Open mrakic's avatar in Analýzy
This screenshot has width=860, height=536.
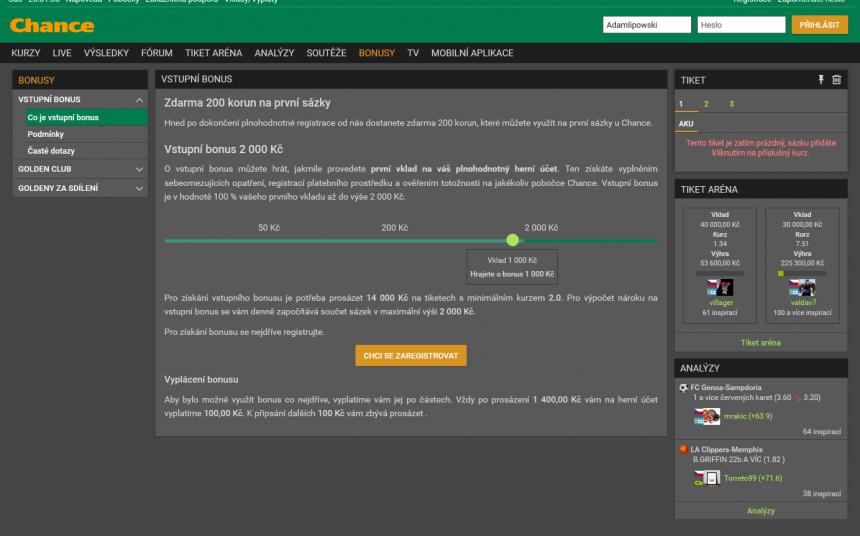(x=707, y=416)
